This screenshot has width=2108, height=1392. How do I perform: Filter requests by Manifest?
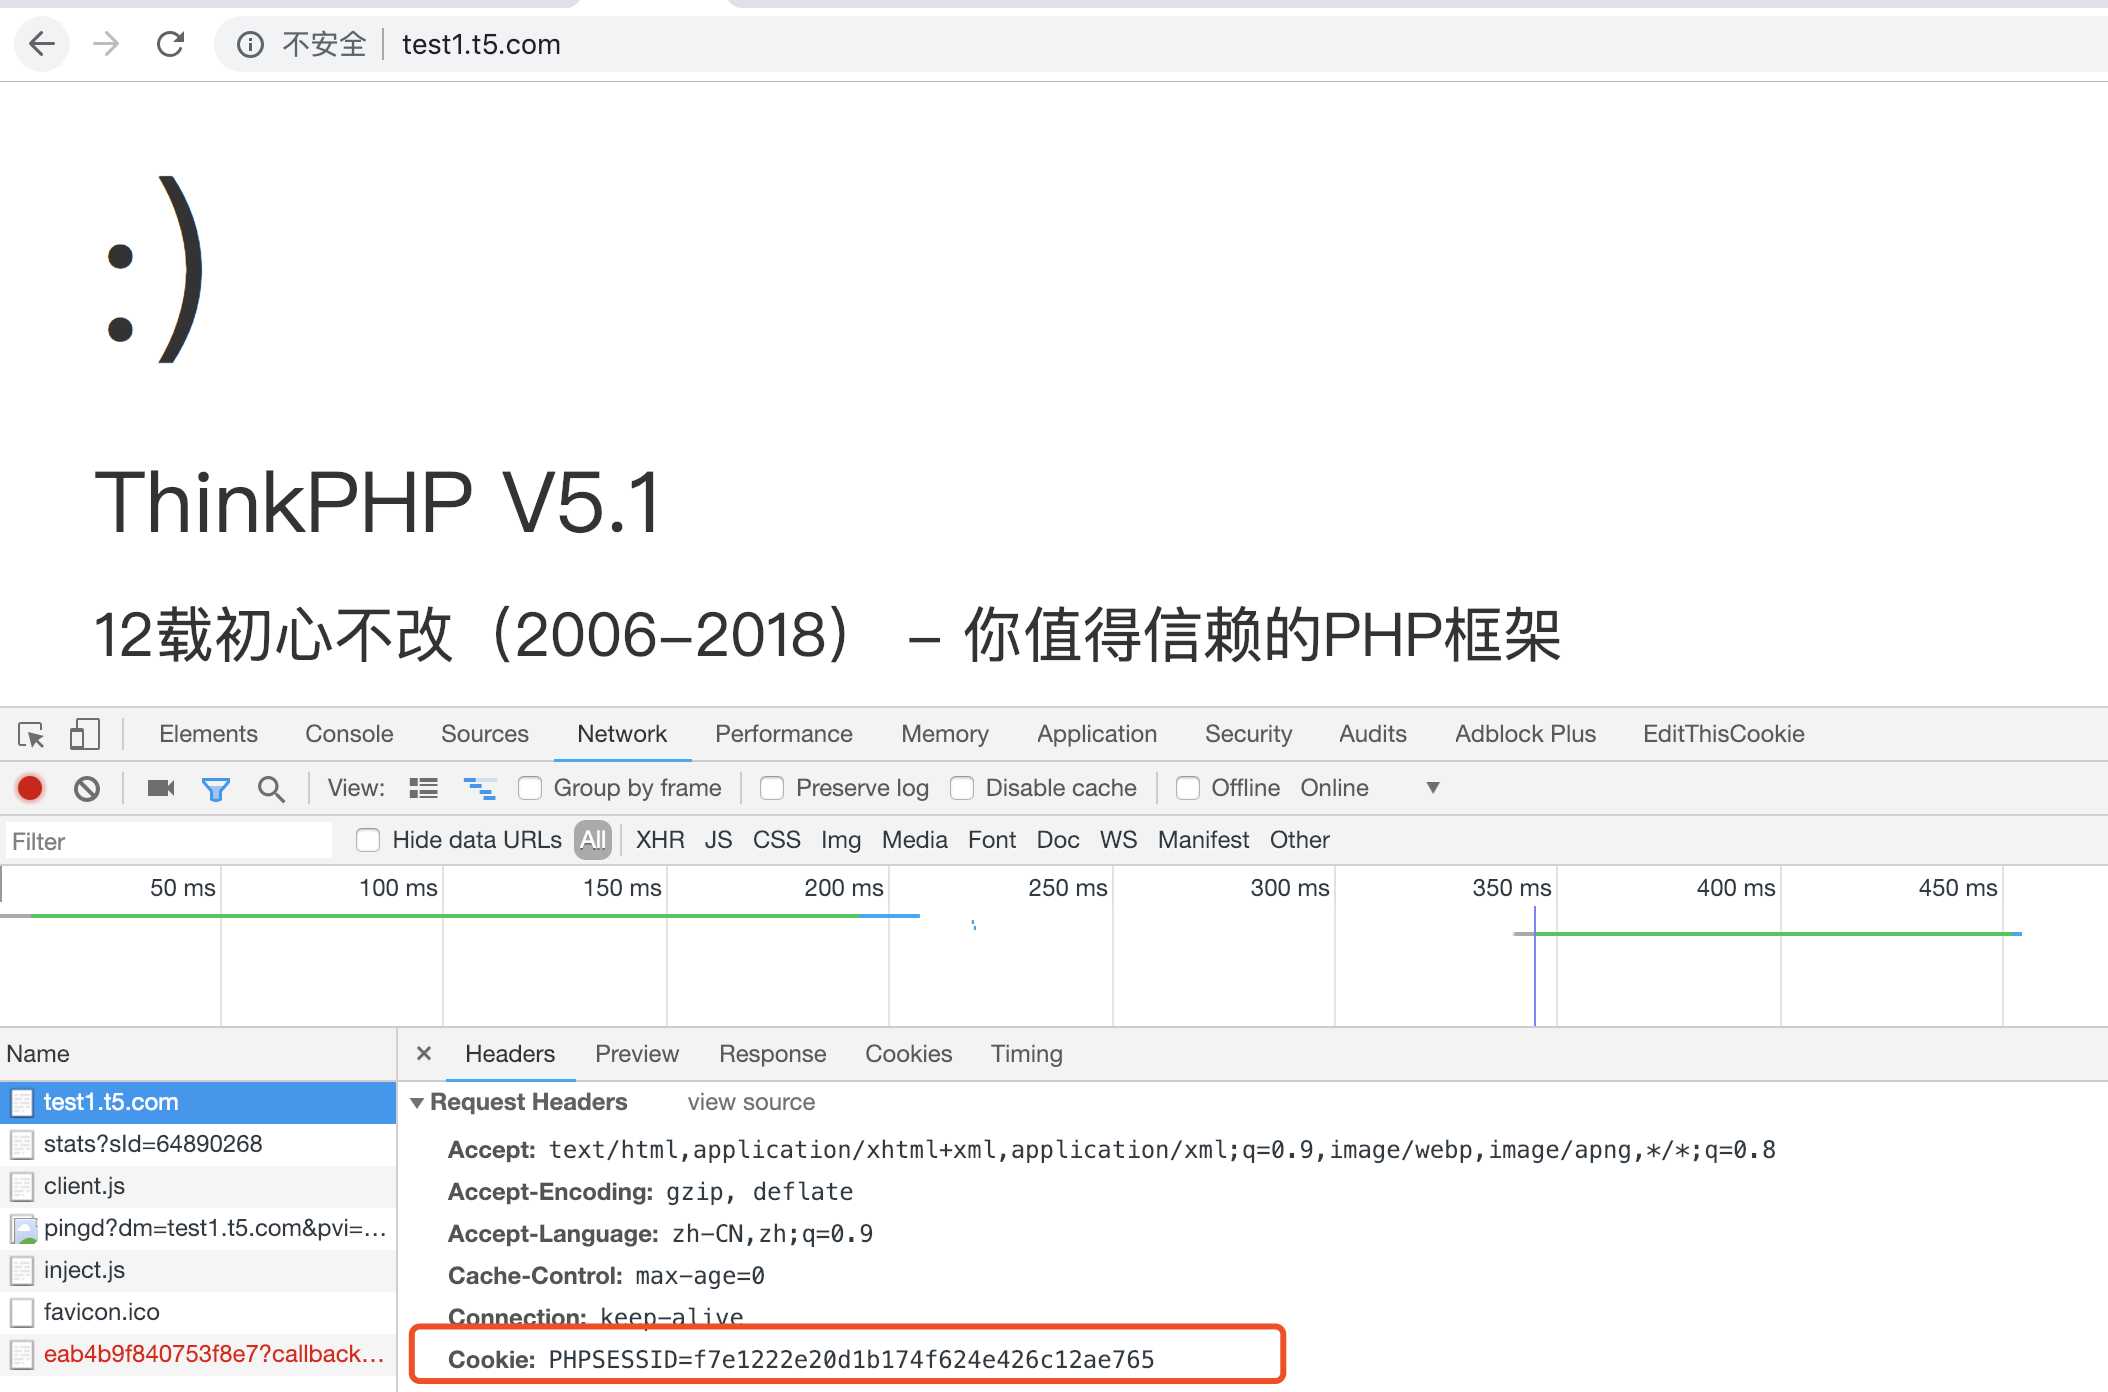coord(1204,840)
